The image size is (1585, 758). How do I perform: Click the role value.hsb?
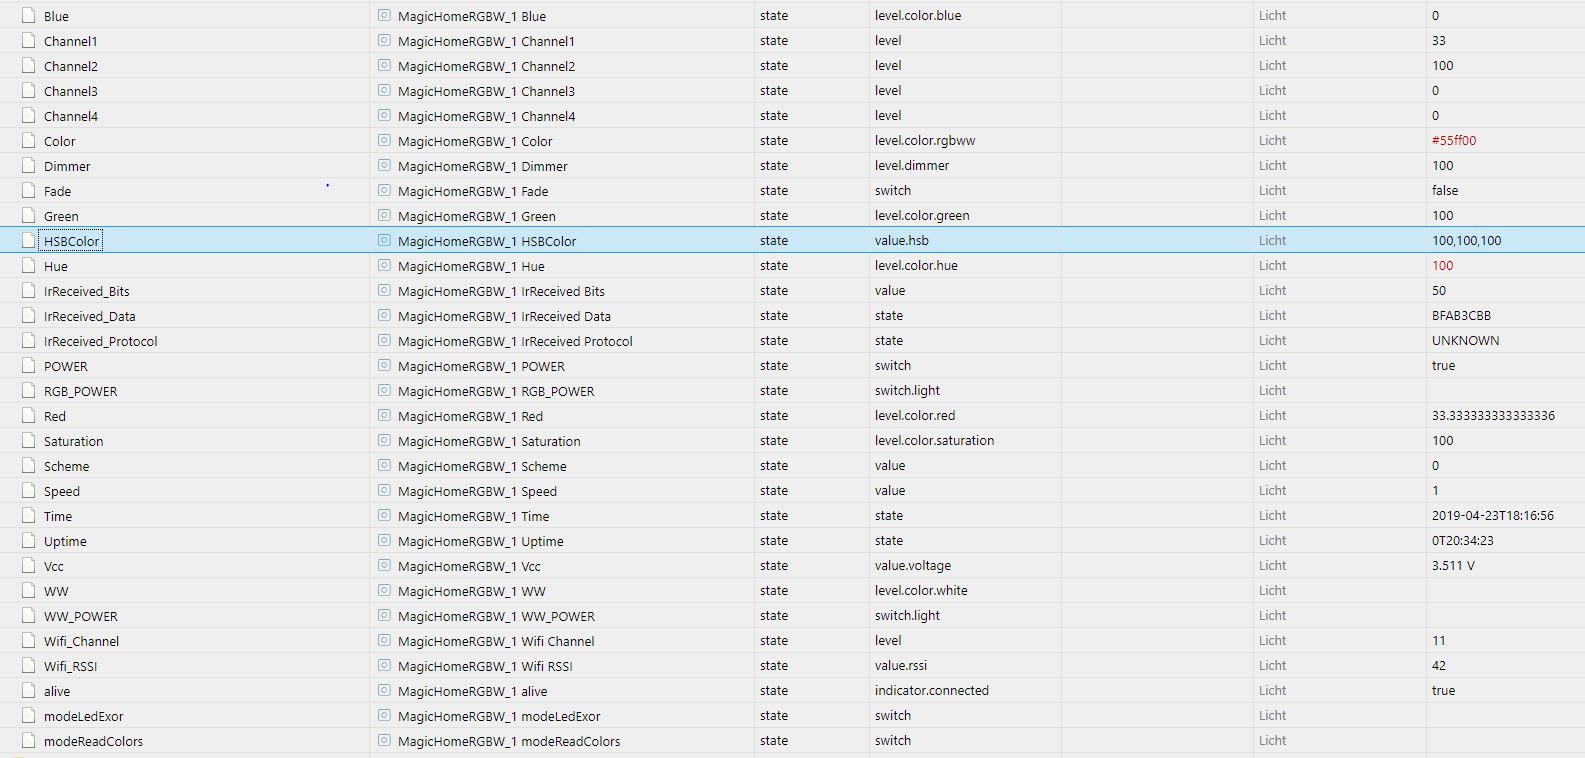(x=902, y=241)
